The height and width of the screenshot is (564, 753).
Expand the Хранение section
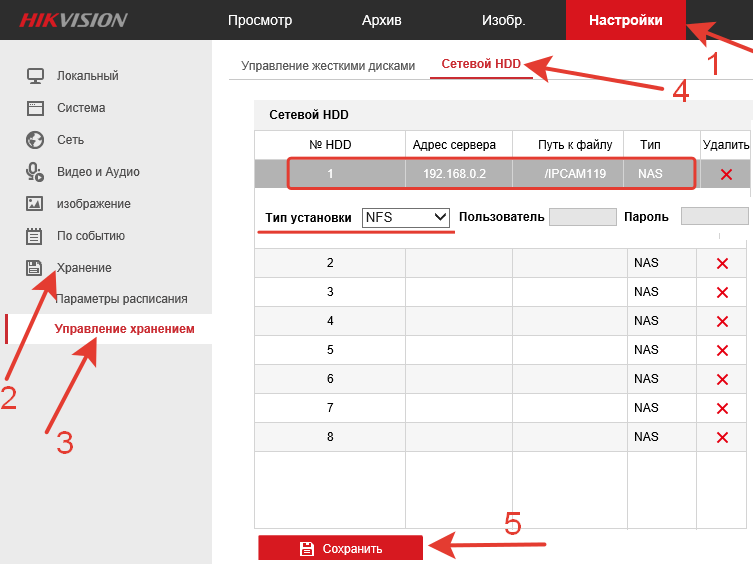(84, 268)
